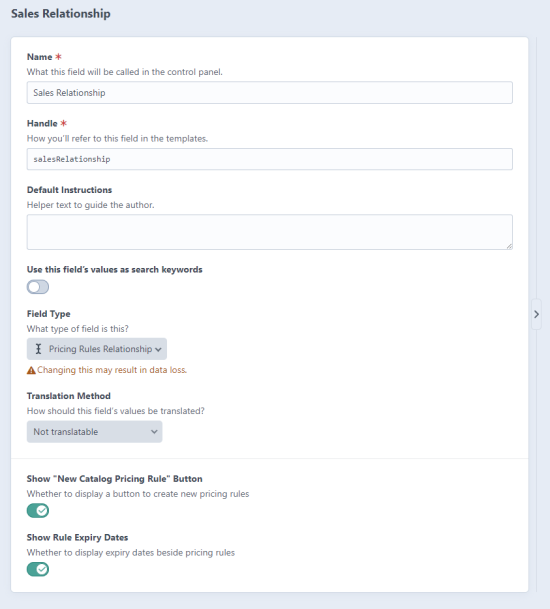Expand the right sidebar chevron

coord(536,314)
